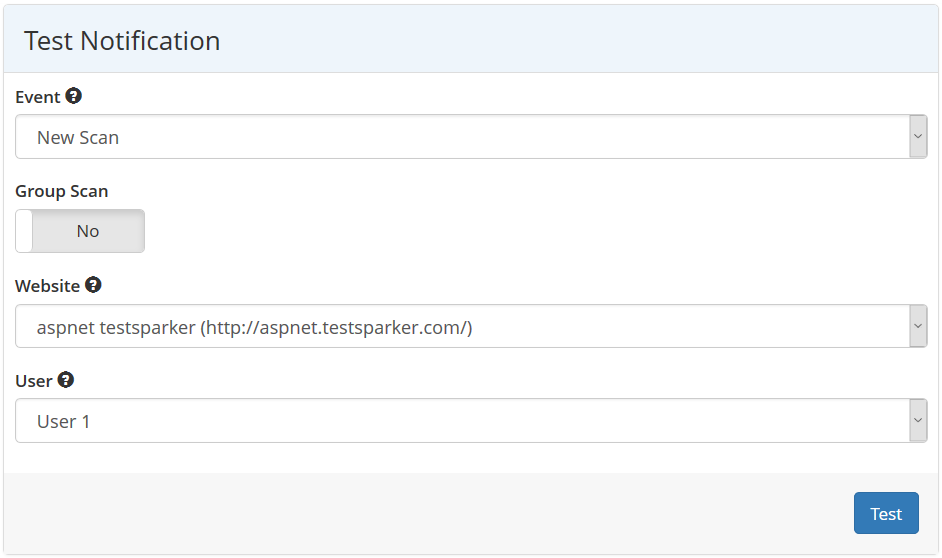
Task: Open the New Scan event selector
Action: point(460,137)
